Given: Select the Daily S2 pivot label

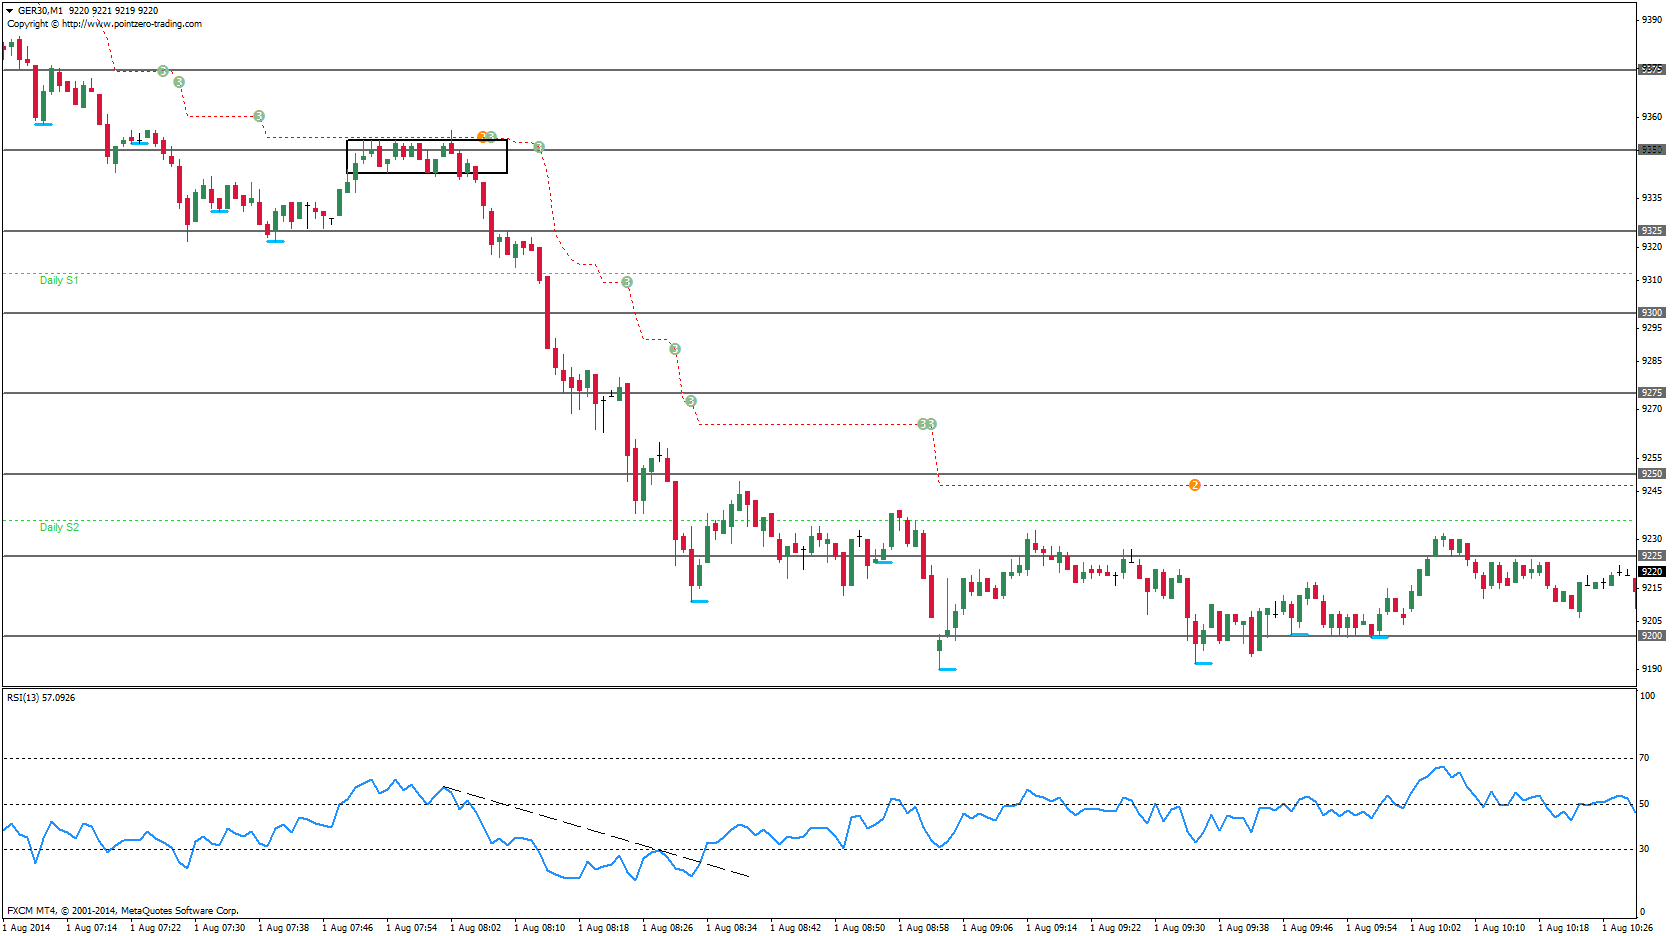Looking at the screenshot, I should pos(59,527).
